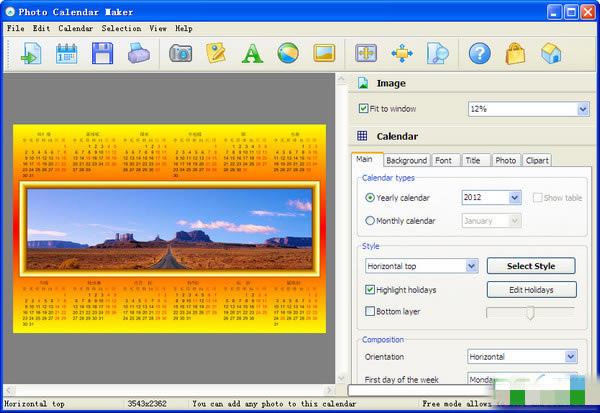The width and height of the screenshot is (600, 413).
Task: Click the shopping bag order icon
Action: (x=515, y=54)
